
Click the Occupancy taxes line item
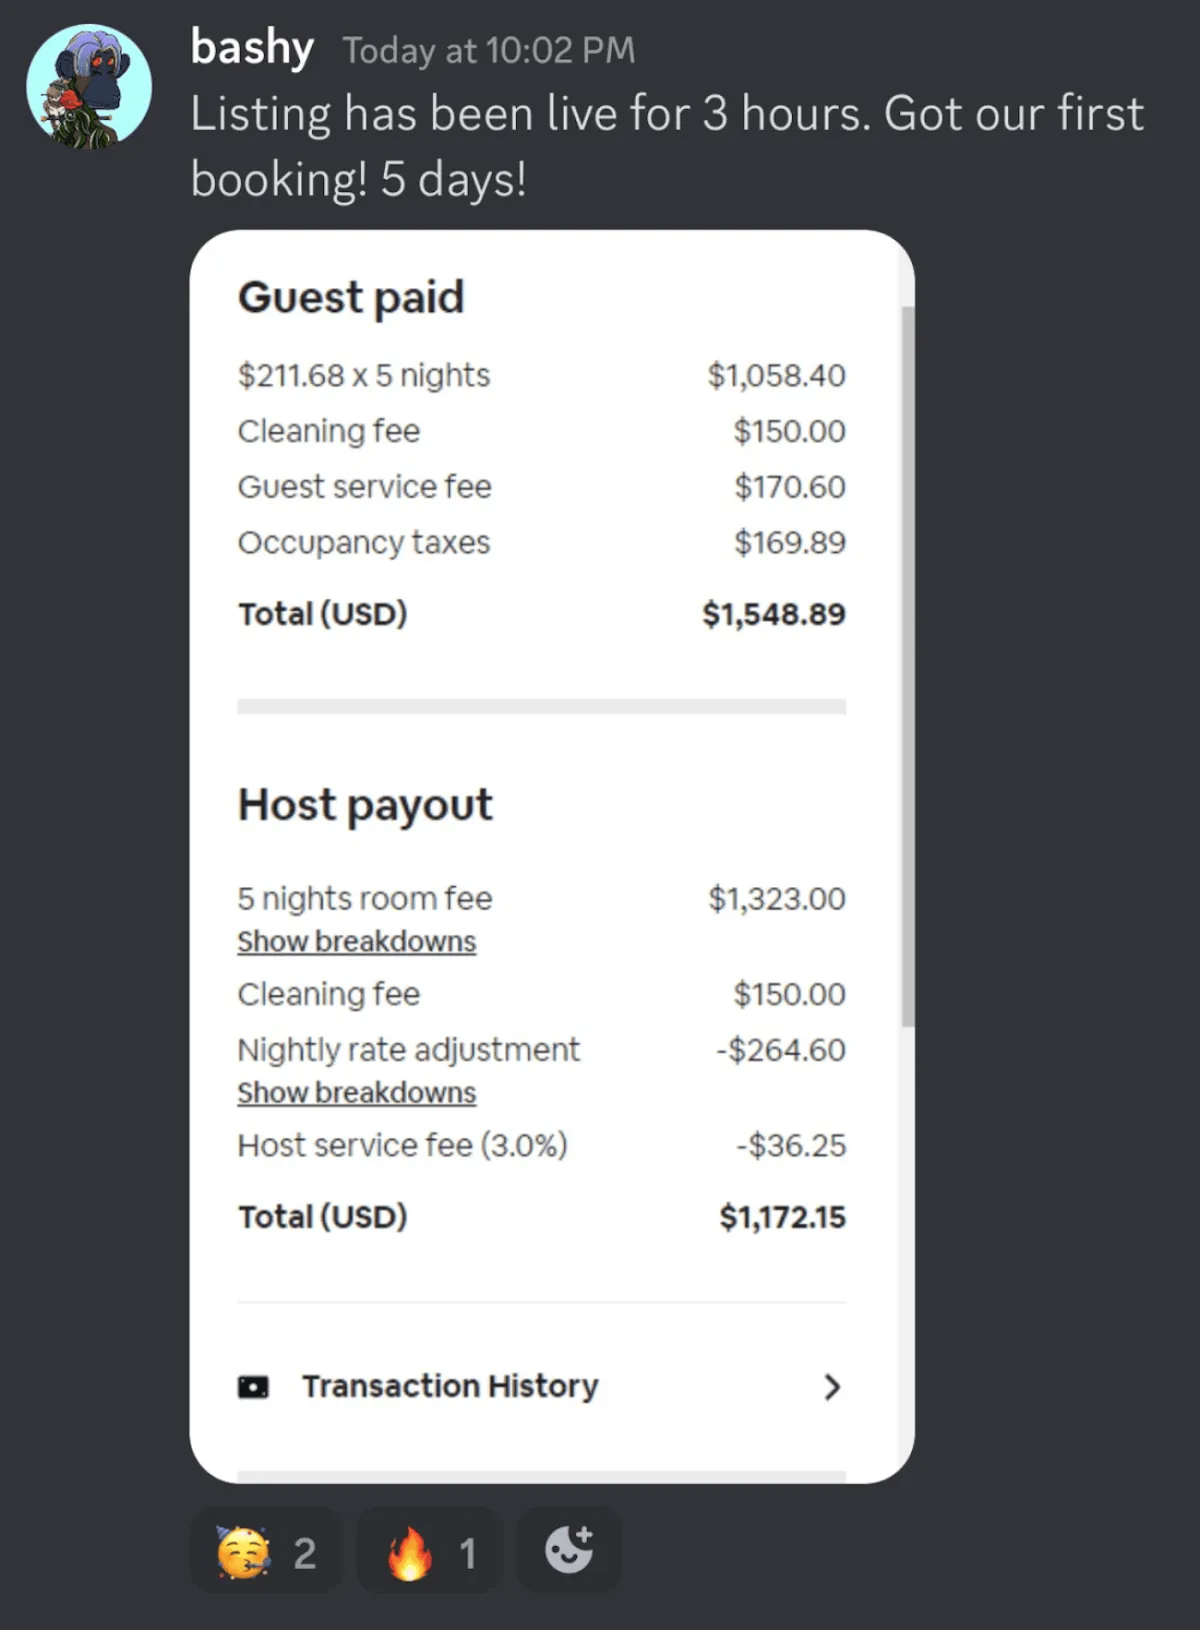[x=364, y=542]
